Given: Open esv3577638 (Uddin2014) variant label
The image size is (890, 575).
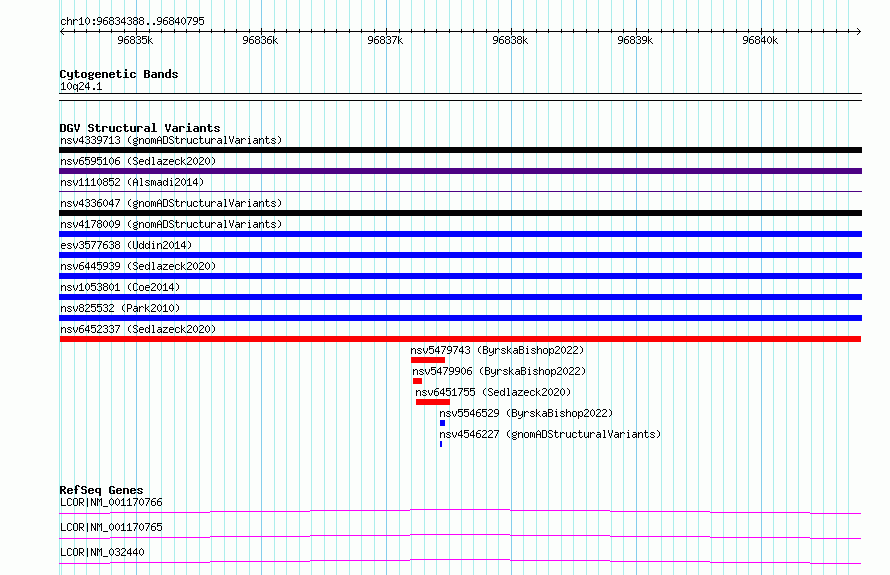Looking at the screenshot, I should tap(126, 245).
